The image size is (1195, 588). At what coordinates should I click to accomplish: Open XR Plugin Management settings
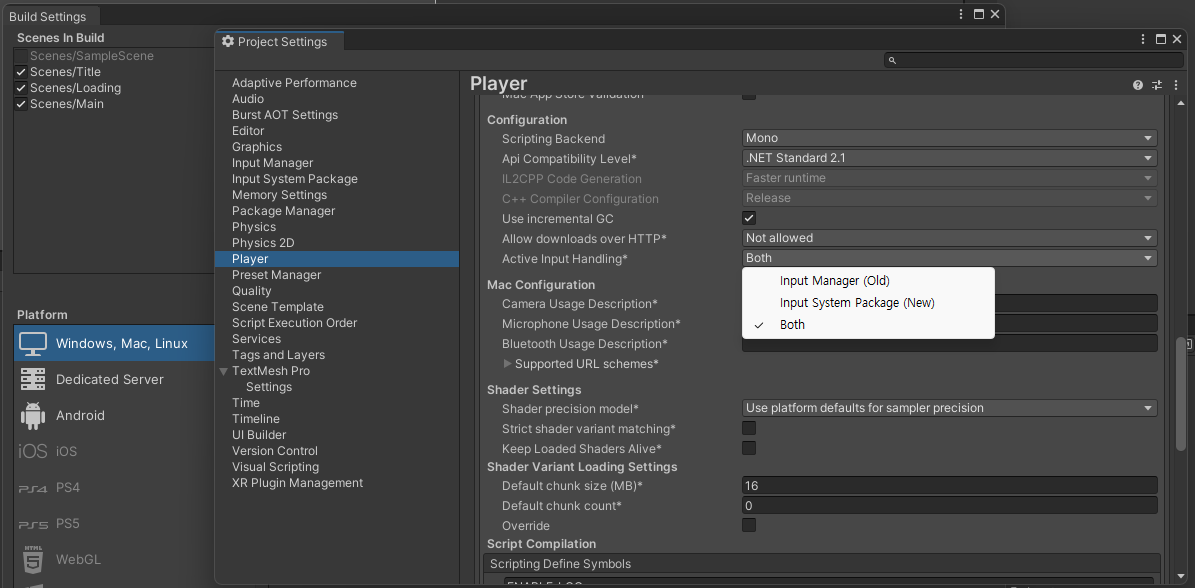[297, 482]
